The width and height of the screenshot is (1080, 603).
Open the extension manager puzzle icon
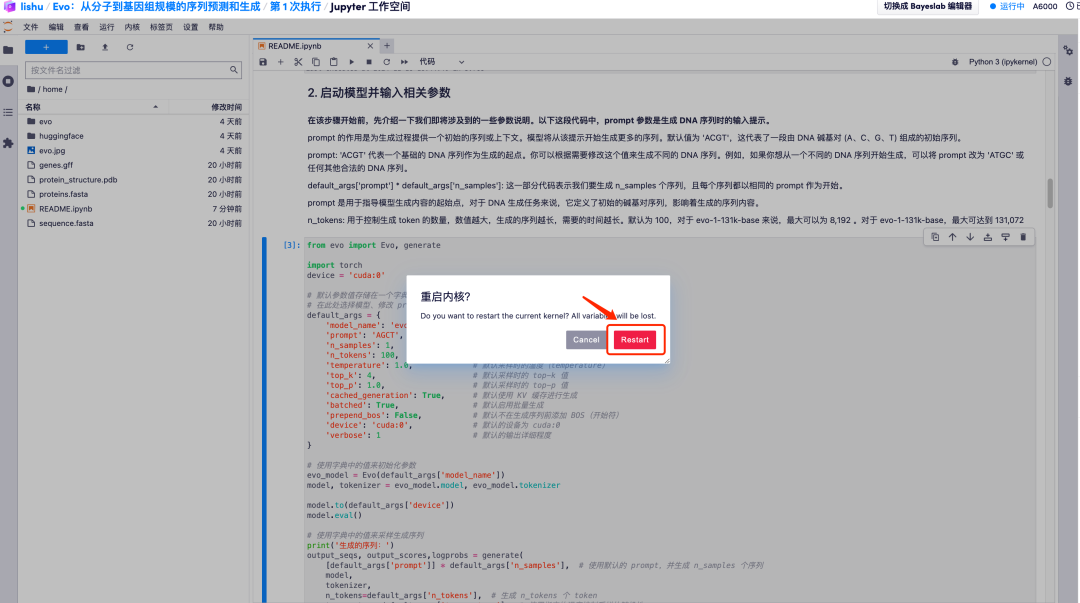coord(8,143)
